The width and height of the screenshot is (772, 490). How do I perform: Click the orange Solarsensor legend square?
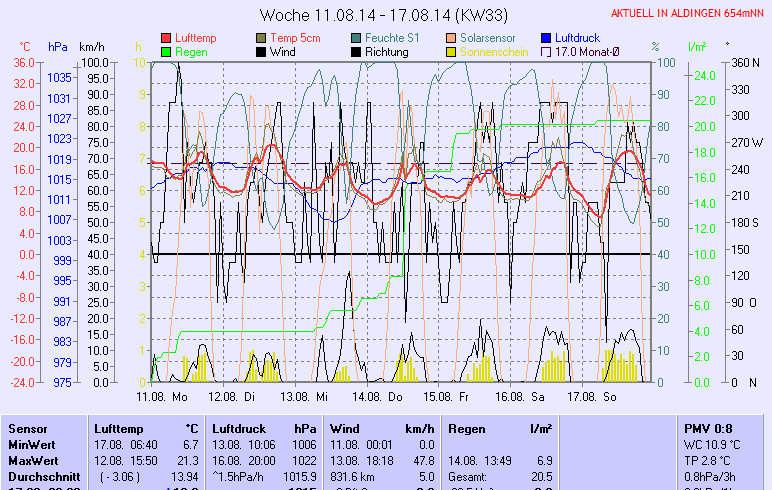tap(451, 38)
